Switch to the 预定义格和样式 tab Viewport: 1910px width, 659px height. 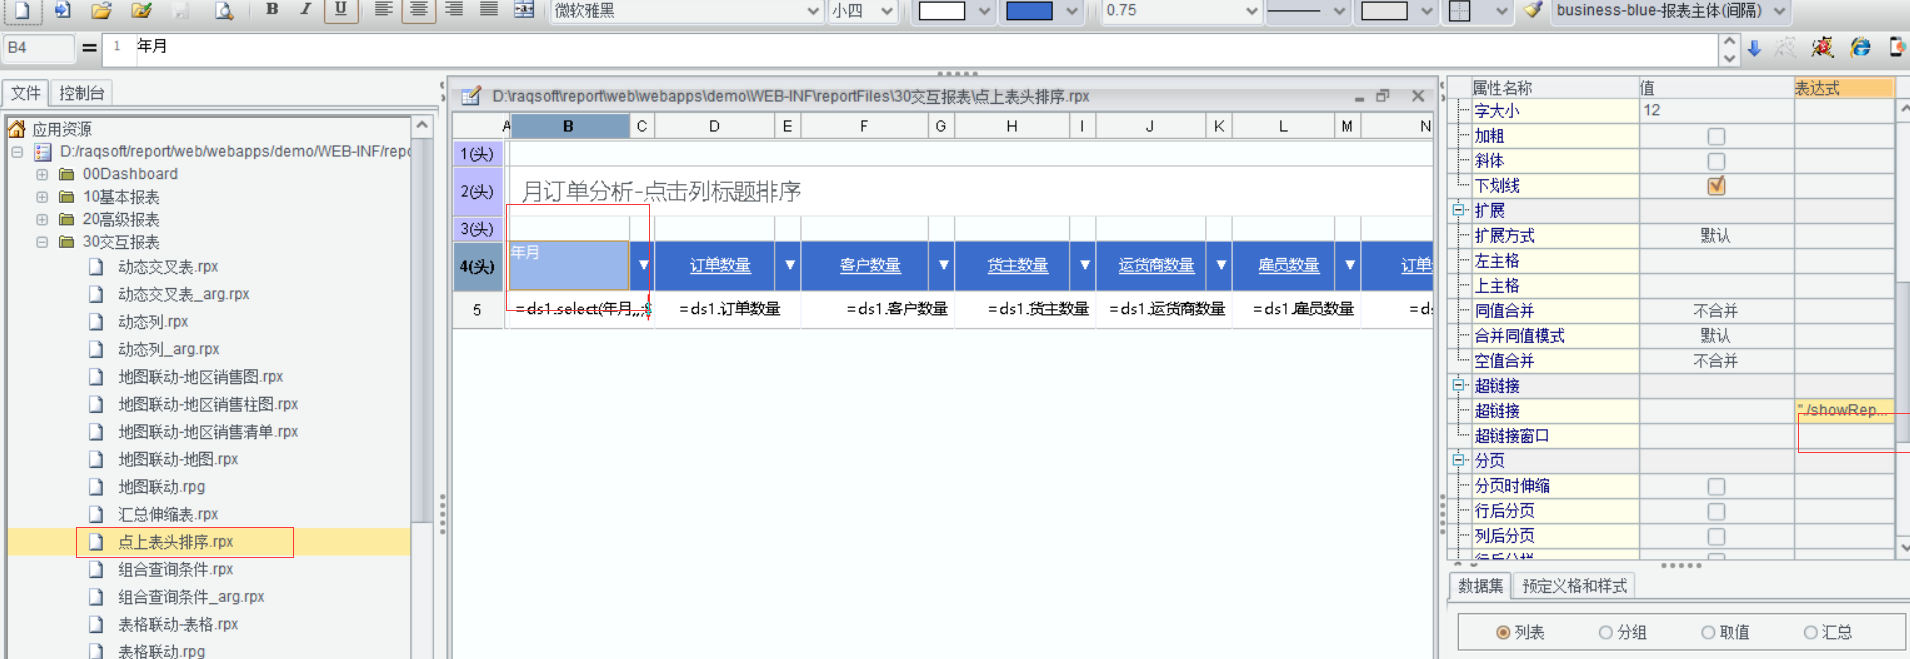click(x=1574, y=586)
